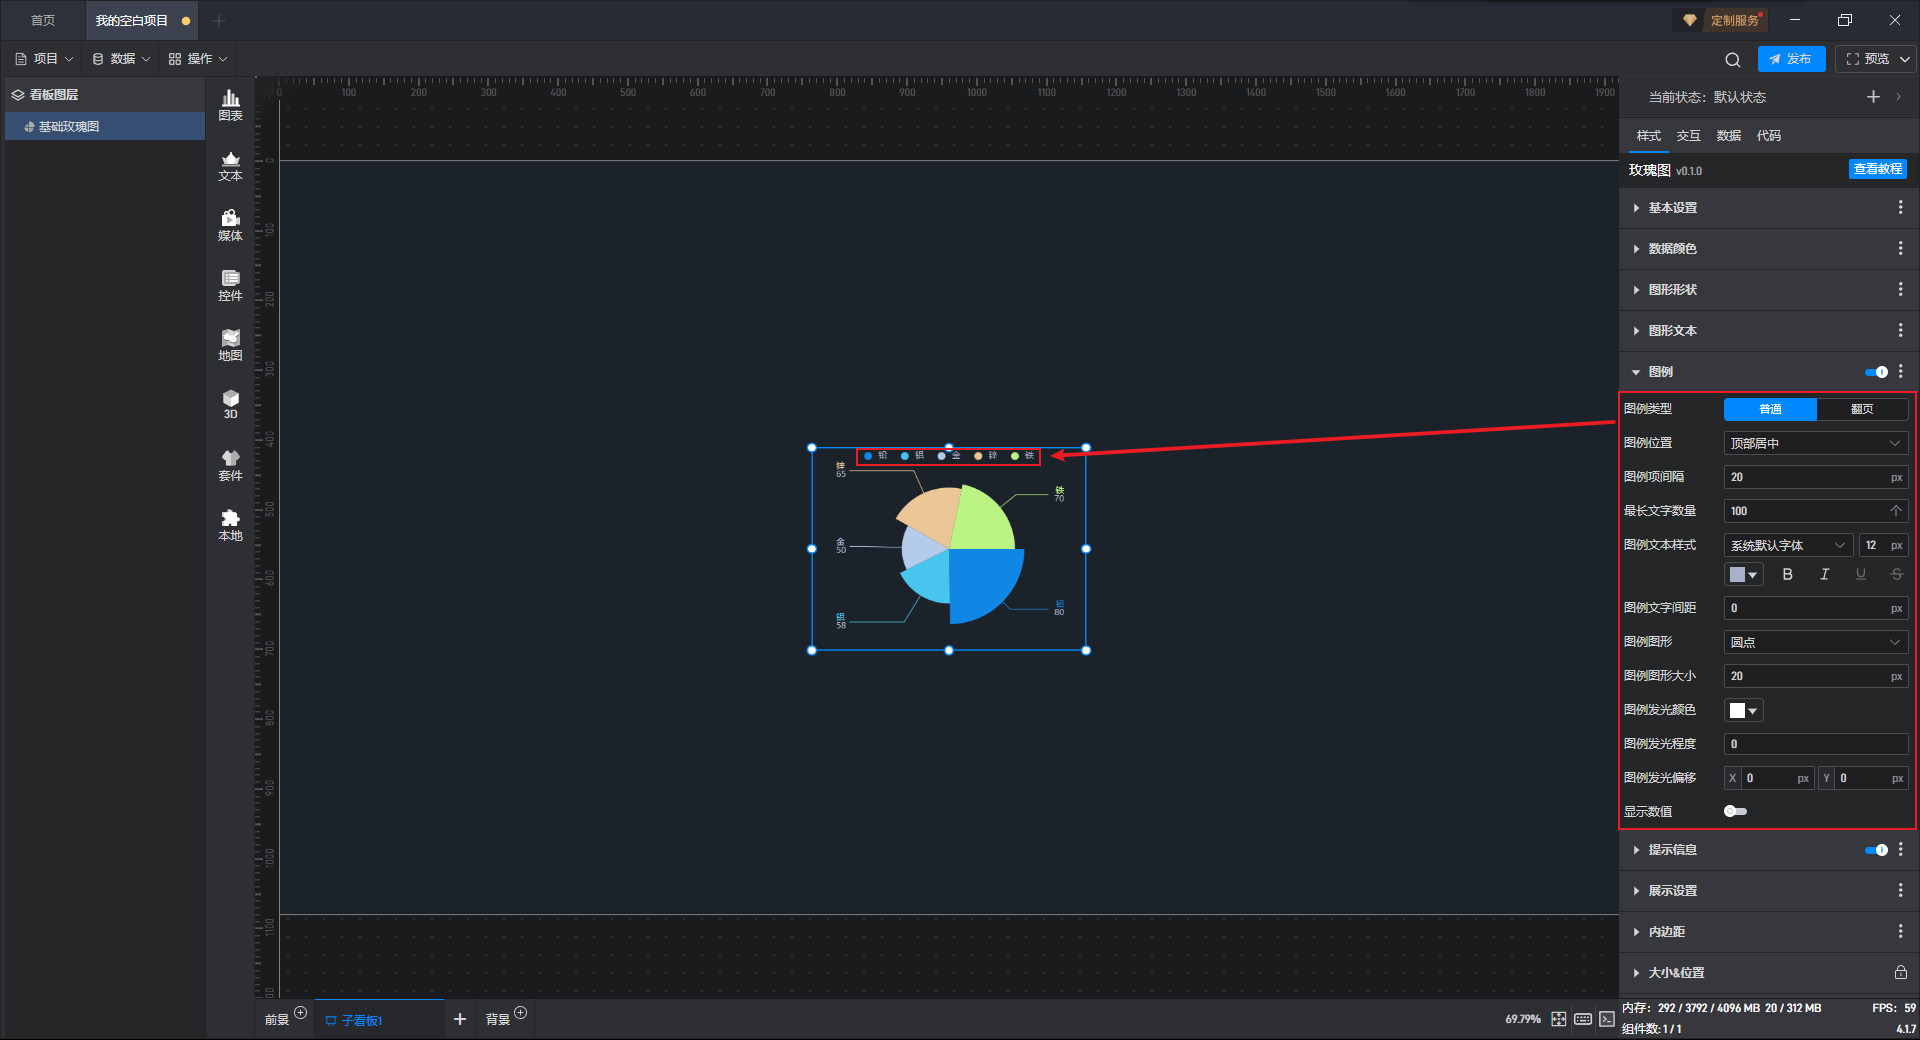This screenshot has height=1040, width=1920.
Task: Open the 地图 map components icon
Action: click(x=230, y=345)
